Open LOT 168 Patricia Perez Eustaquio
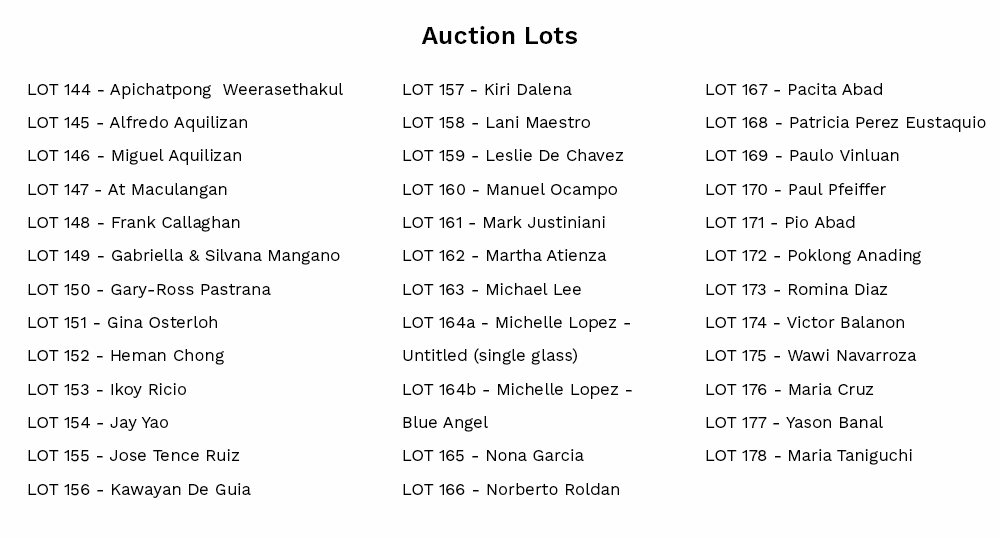The height and width of the screenshot is (538, 1000). tap(846, 123)
